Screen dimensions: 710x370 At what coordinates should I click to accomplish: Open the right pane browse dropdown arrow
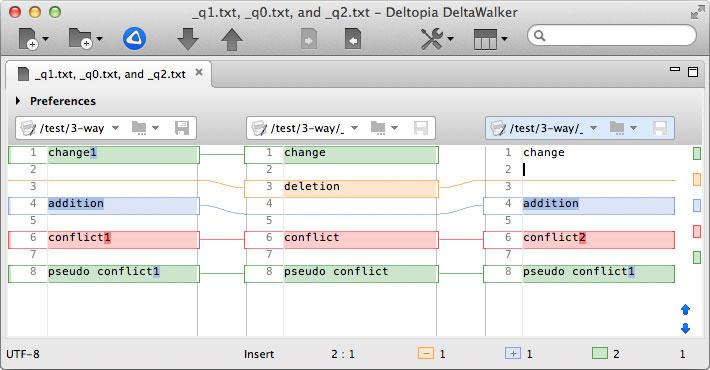tap(633, 128)
